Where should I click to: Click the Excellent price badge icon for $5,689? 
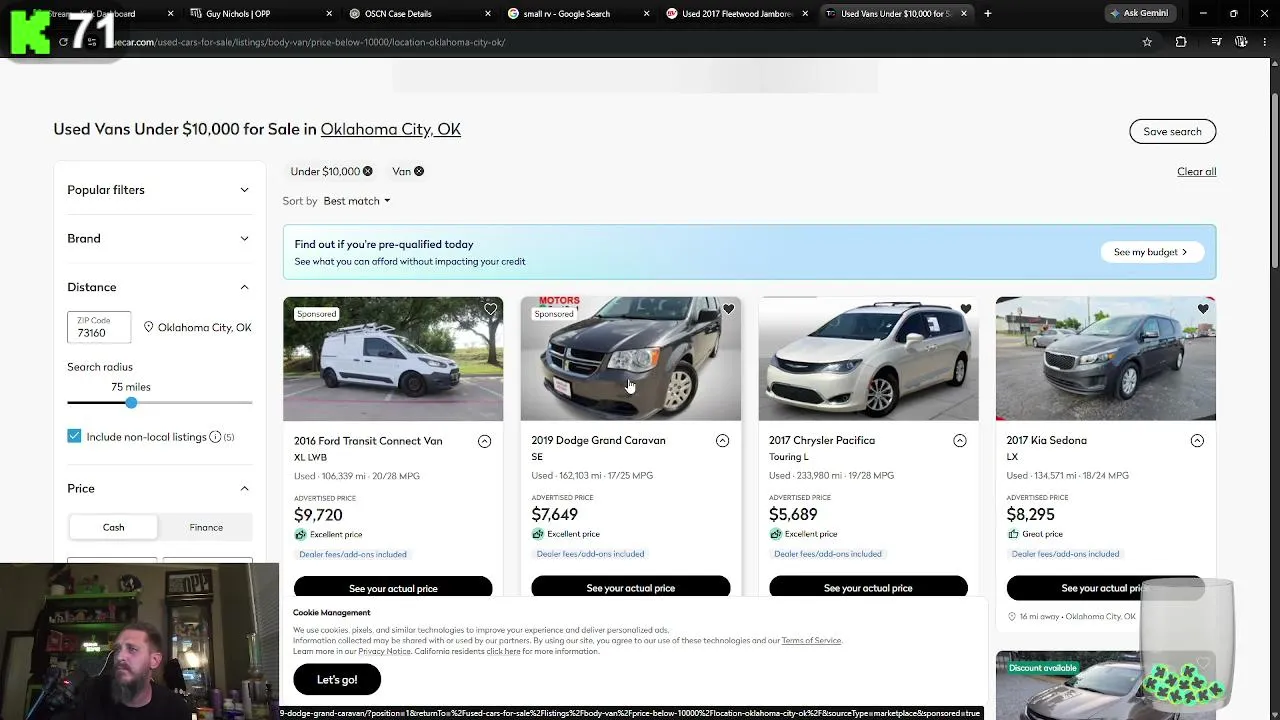point(775,534)
